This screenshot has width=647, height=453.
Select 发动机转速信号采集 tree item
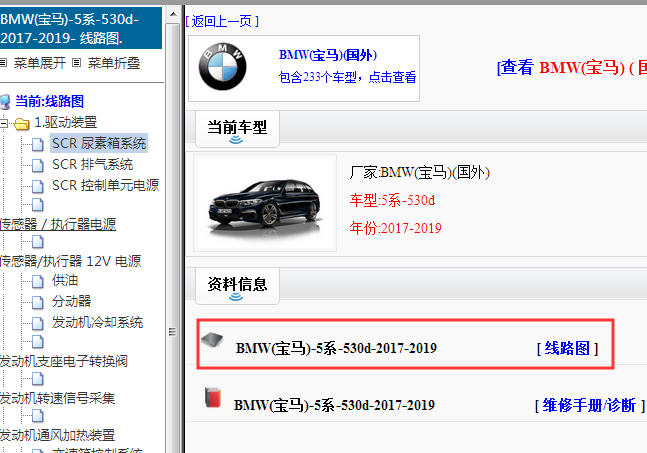point(57,399)
